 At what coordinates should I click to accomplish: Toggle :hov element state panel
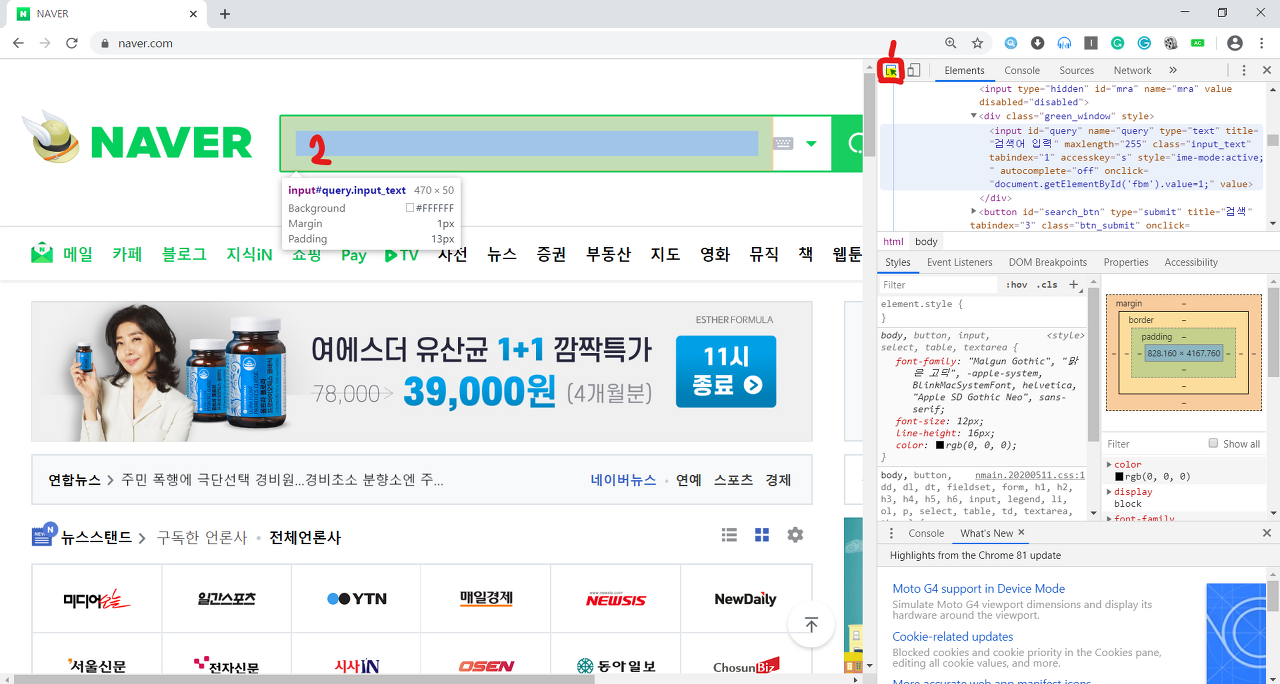point(1017,285)
